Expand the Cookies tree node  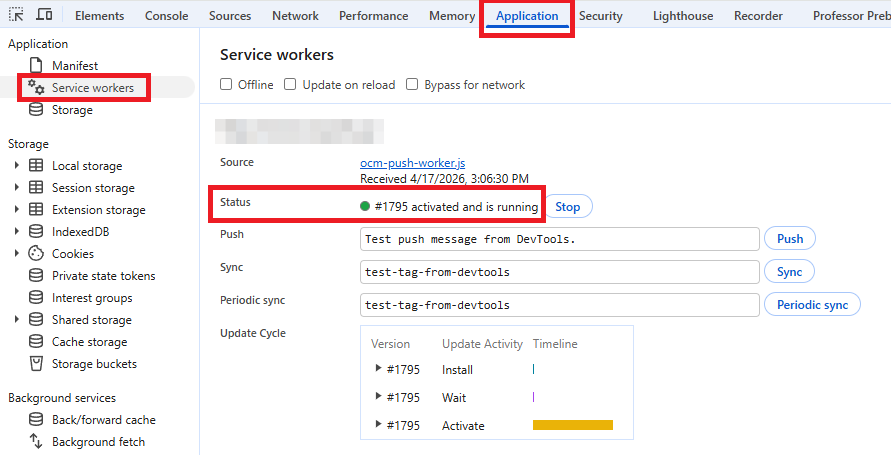pos(16,253)
